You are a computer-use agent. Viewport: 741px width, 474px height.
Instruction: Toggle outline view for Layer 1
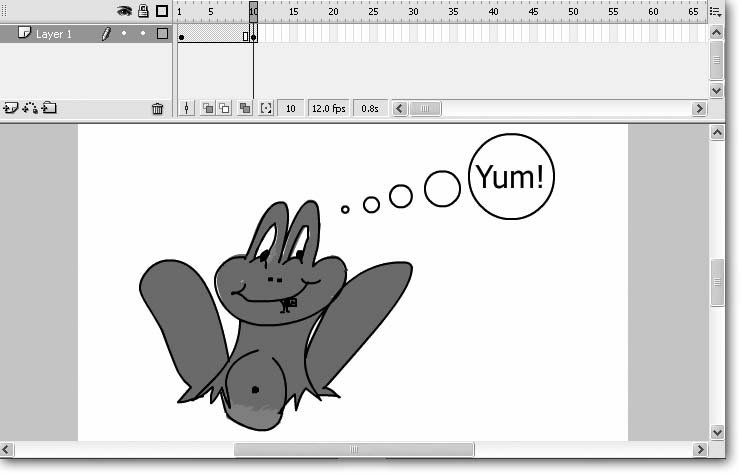(162, 34)
